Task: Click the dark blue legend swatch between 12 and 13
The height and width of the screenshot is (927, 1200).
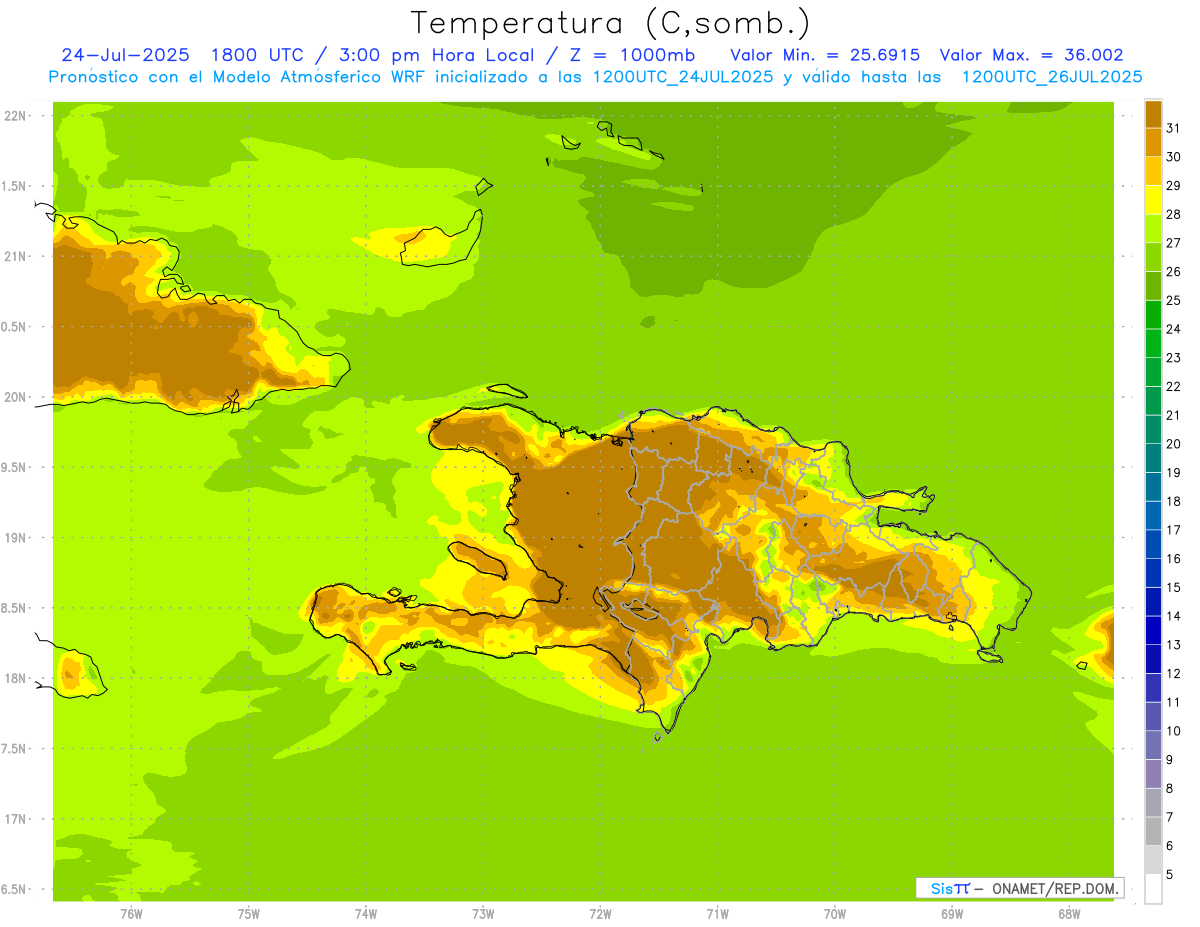Action: coord(1153,659)
